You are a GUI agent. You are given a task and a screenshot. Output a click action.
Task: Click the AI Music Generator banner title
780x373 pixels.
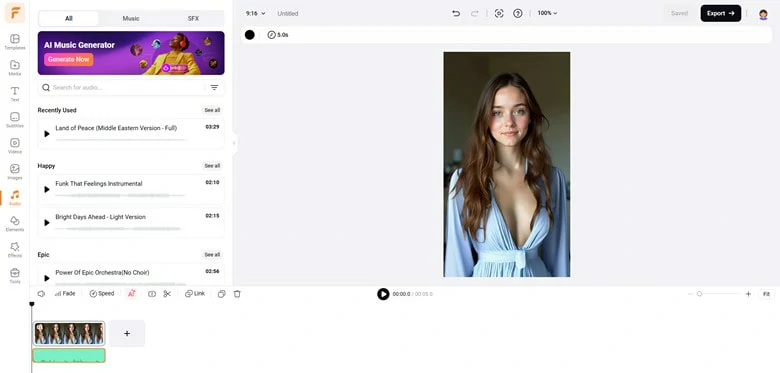click(x=79, y=45)
